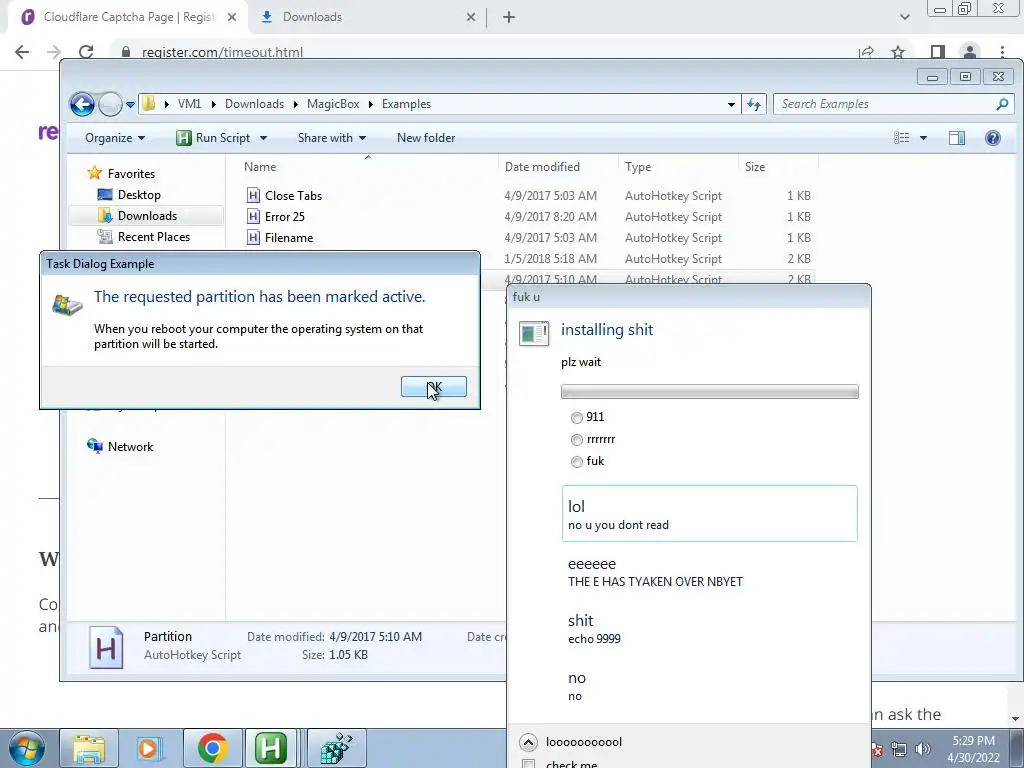
Task: Click OK in Task Dialog Example
Action: point(434,387)
